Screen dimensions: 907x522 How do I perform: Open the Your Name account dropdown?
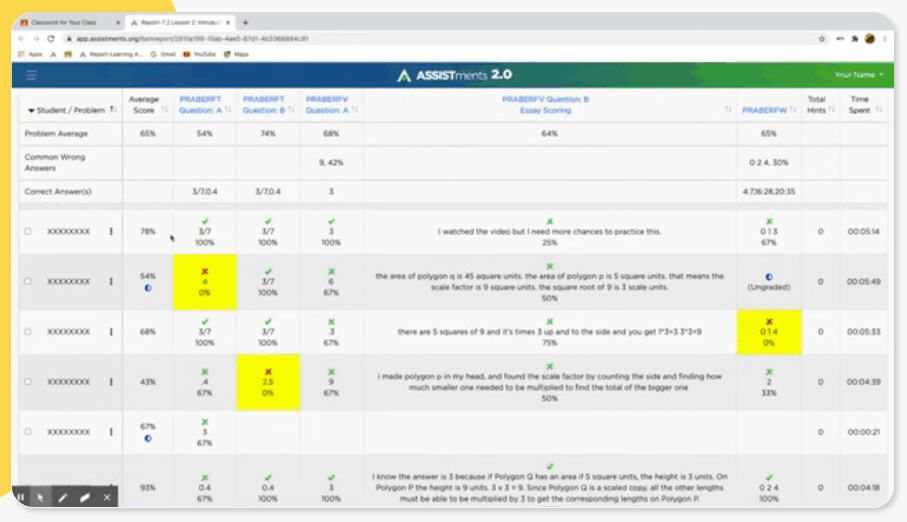pos(858,75)
